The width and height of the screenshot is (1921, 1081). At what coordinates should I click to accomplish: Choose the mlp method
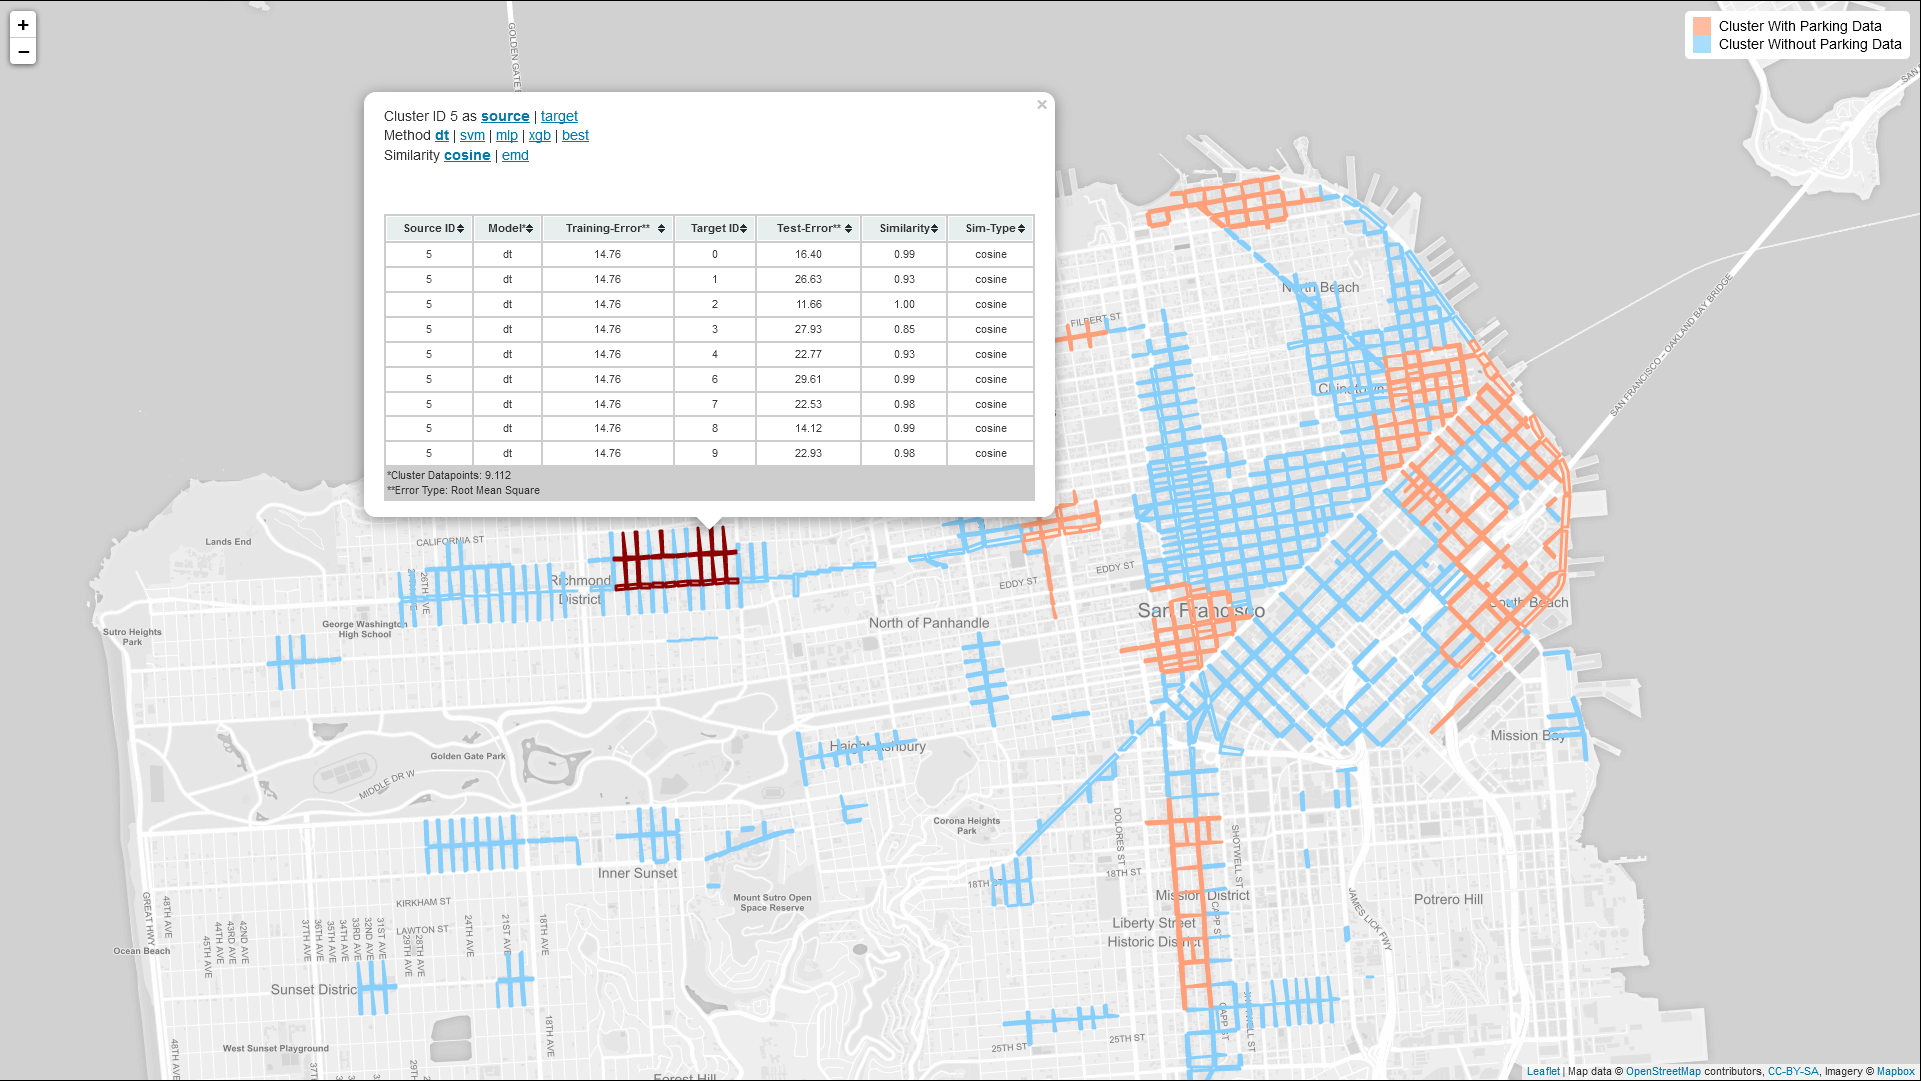tap(507, 135)
